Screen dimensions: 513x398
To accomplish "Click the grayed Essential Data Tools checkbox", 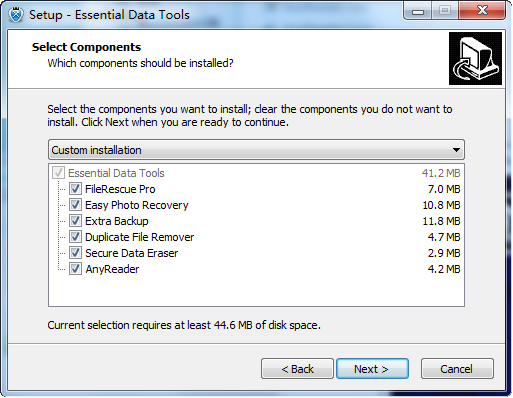I will [x=58, y=173].
